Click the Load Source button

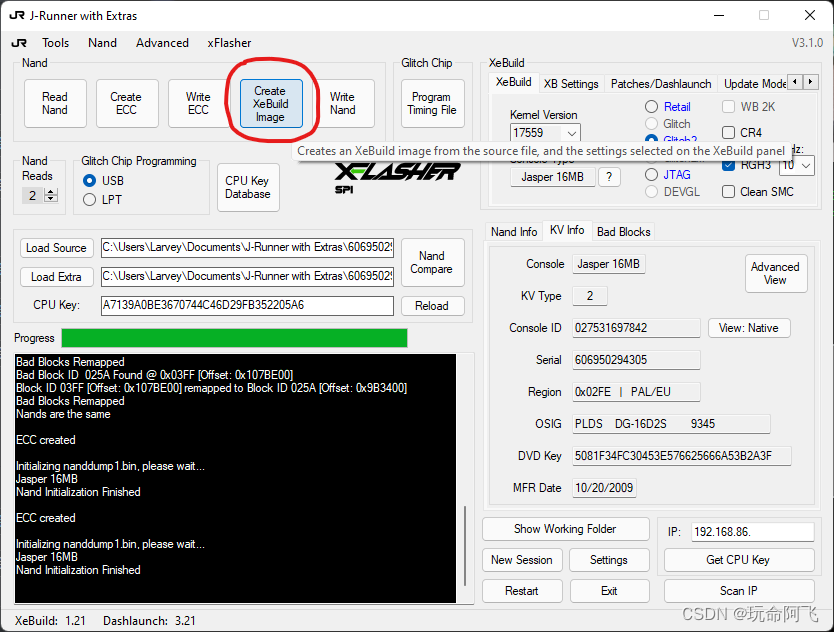pyautogui.click(x=56, y=248)
